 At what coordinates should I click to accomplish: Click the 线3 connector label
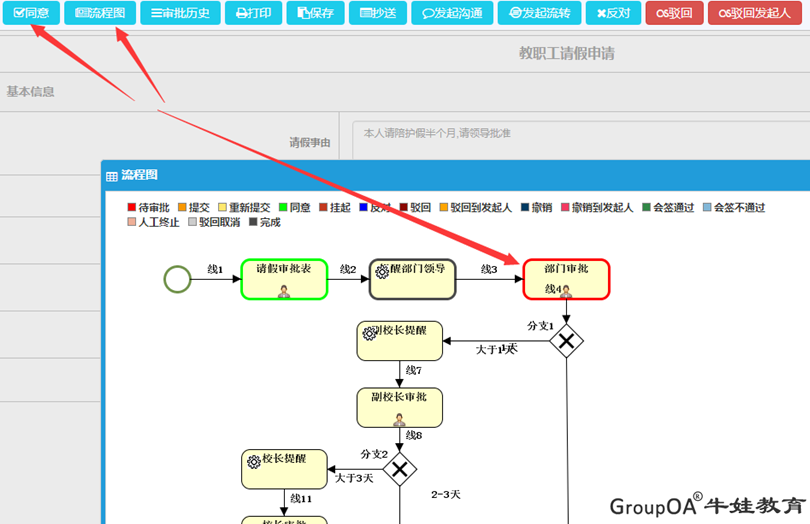489,269
